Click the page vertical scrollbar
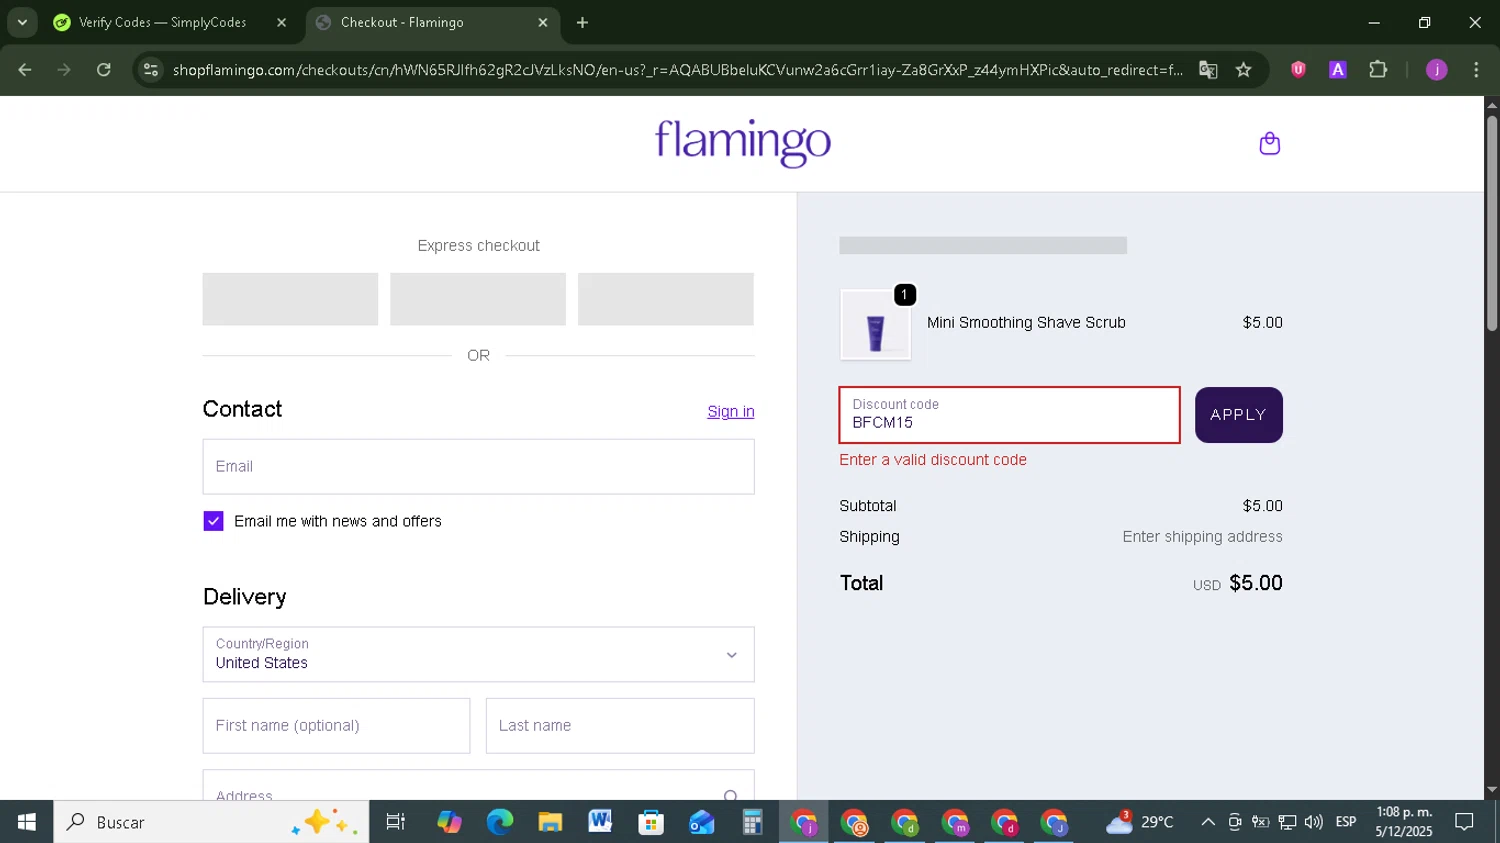The height and width of the screenshot is (843, 1500). pyautogui.click(x=1492, y=222)
